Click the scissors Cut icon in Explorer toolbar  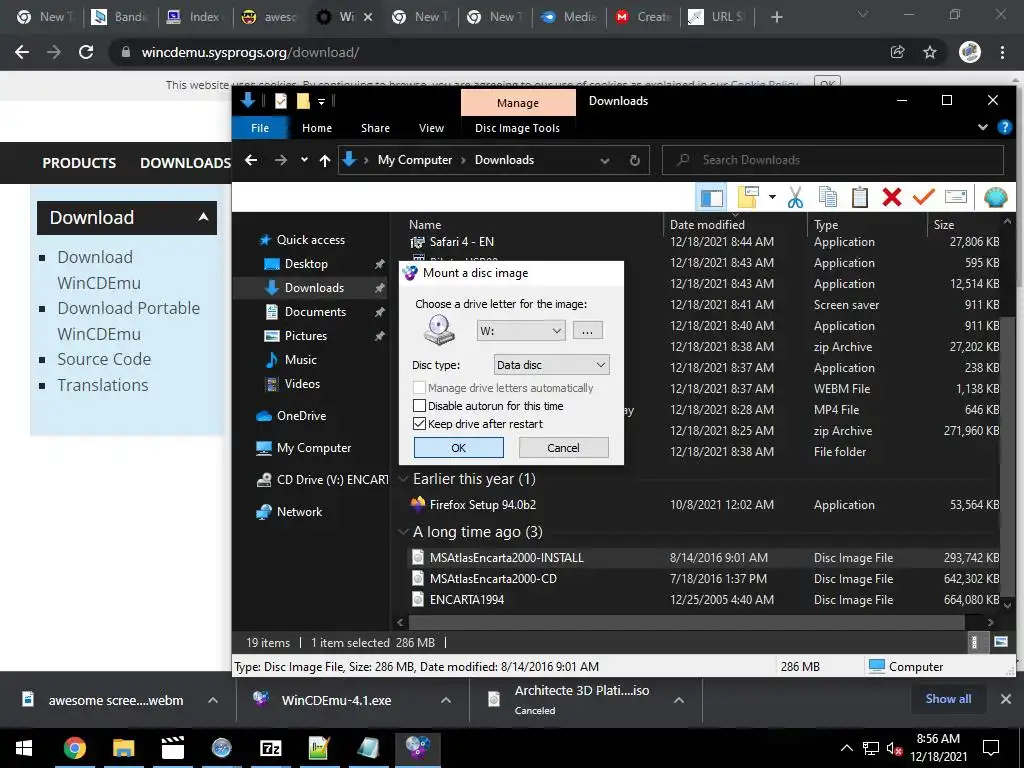pyautogui.click(x=795, y=197)
